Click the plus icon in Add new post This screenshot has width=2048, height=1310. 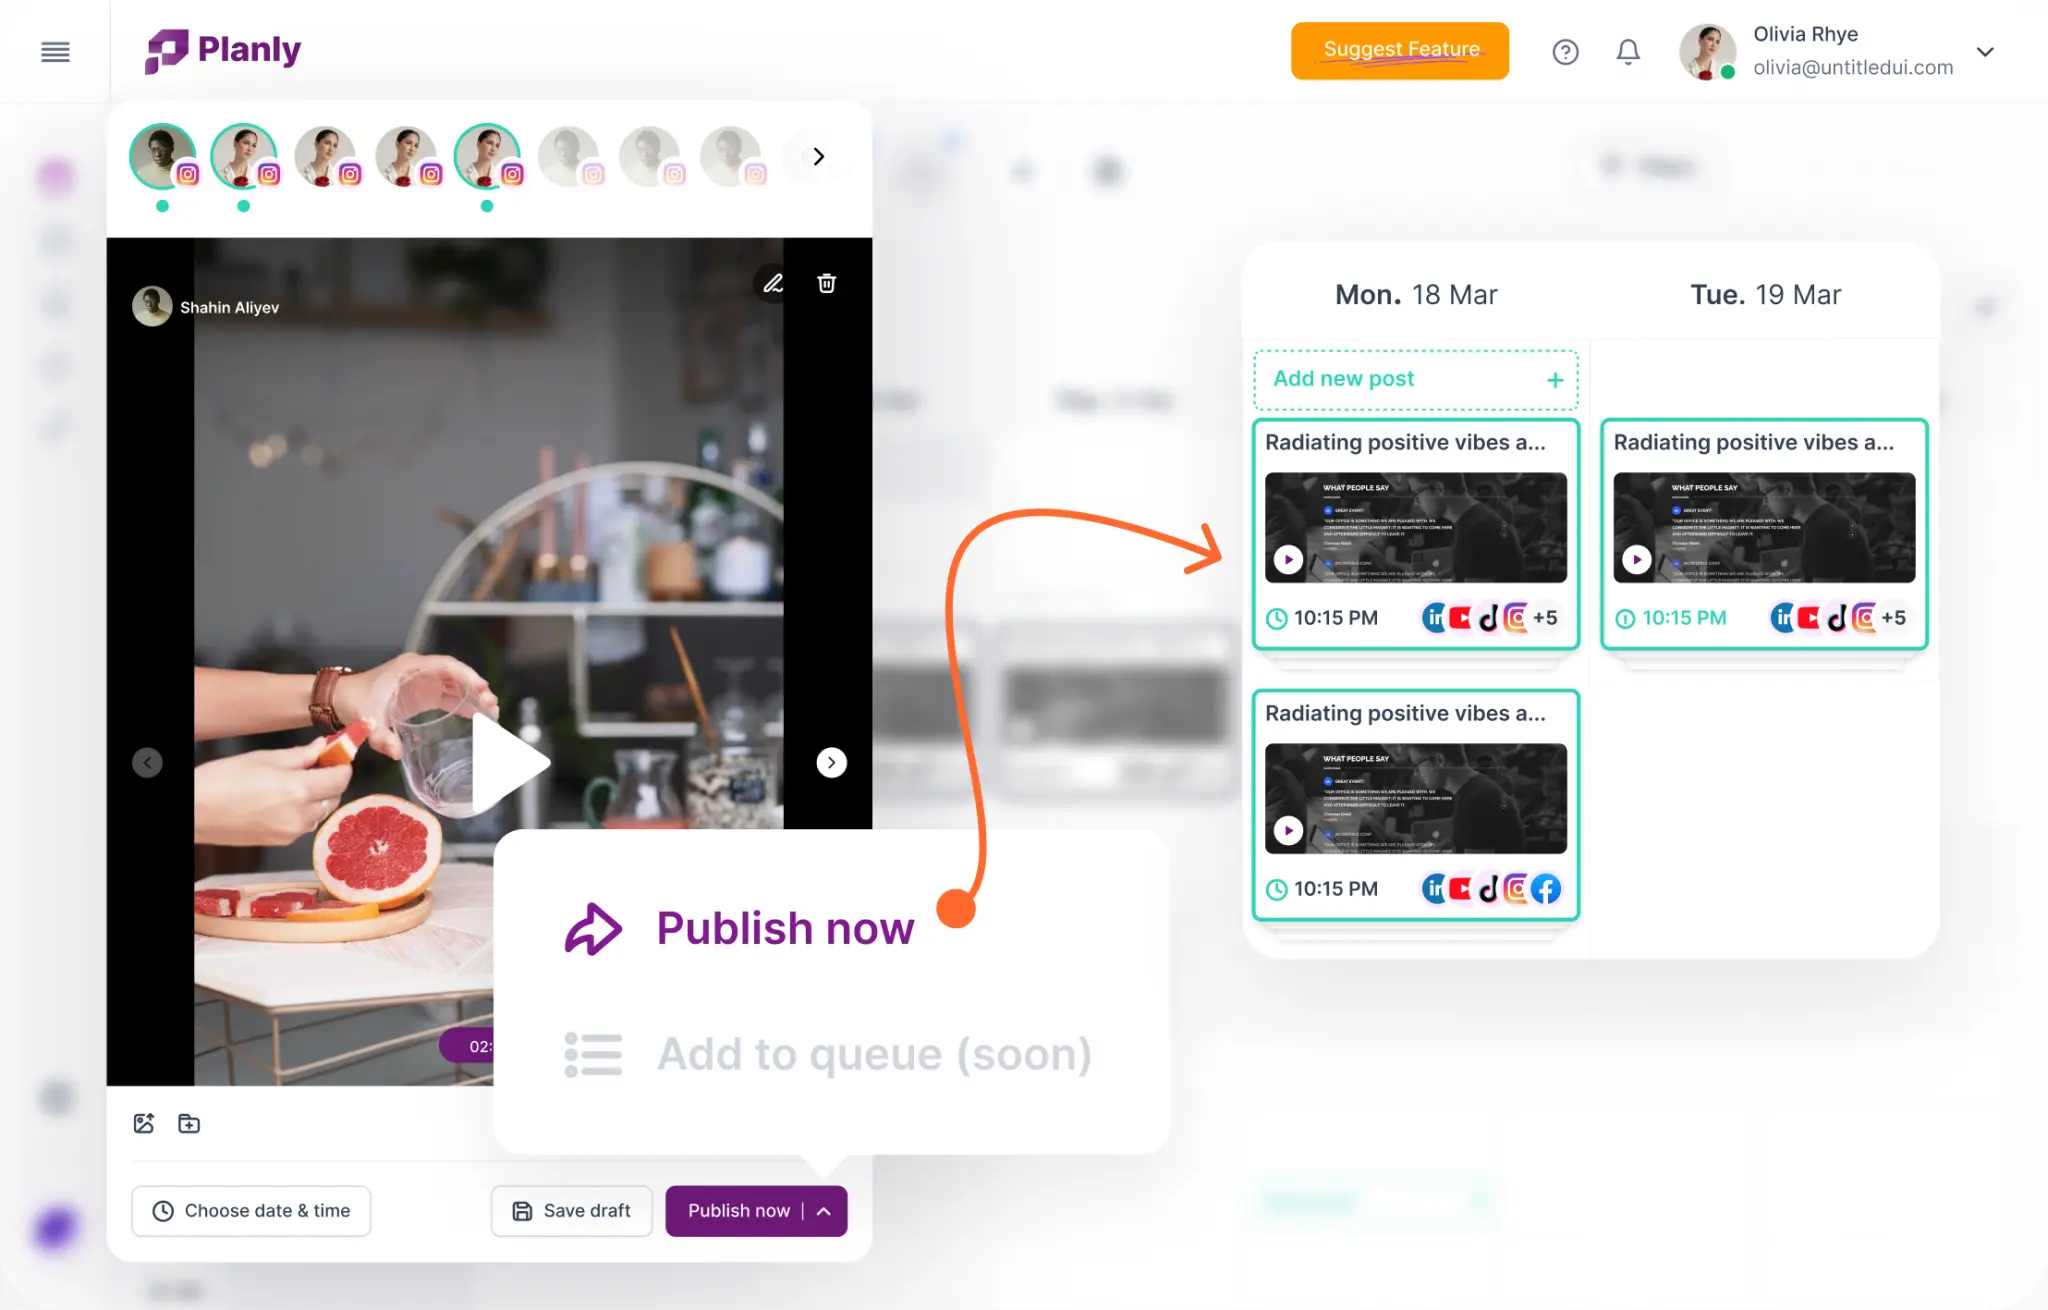tap(1555, 380)
